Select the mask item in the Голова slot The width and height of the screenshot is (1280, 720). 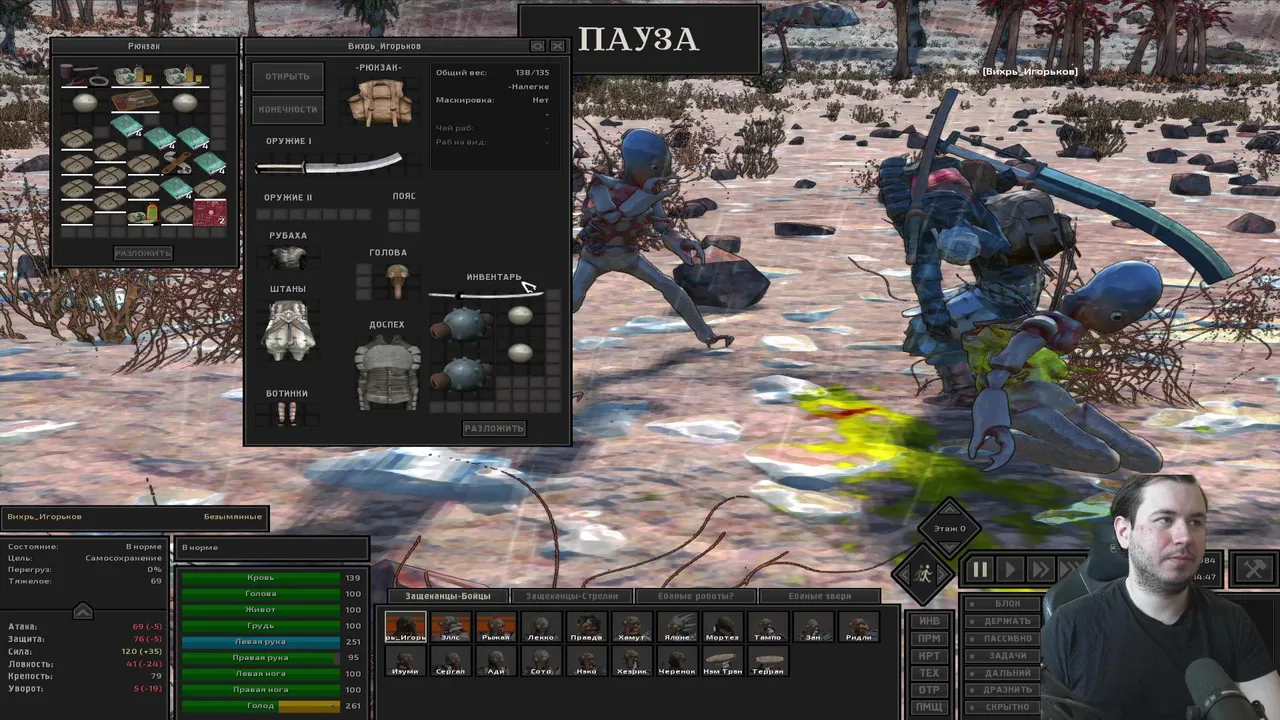pyautogui.click(x=396, y=281)
